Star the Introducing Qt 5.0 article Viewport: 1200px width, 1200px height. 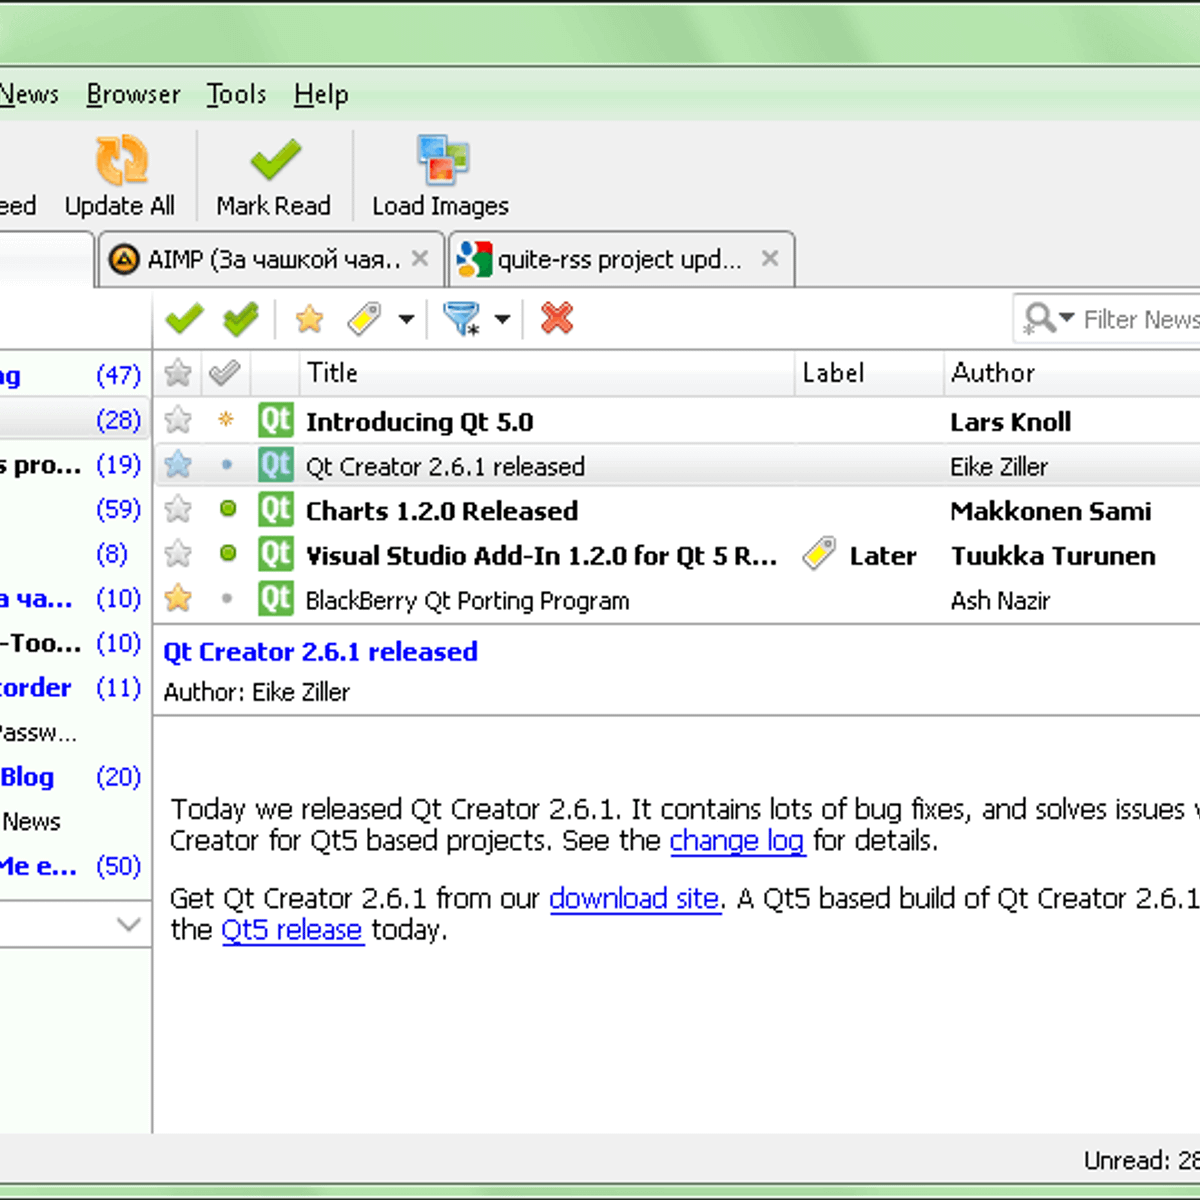point(178,421)
